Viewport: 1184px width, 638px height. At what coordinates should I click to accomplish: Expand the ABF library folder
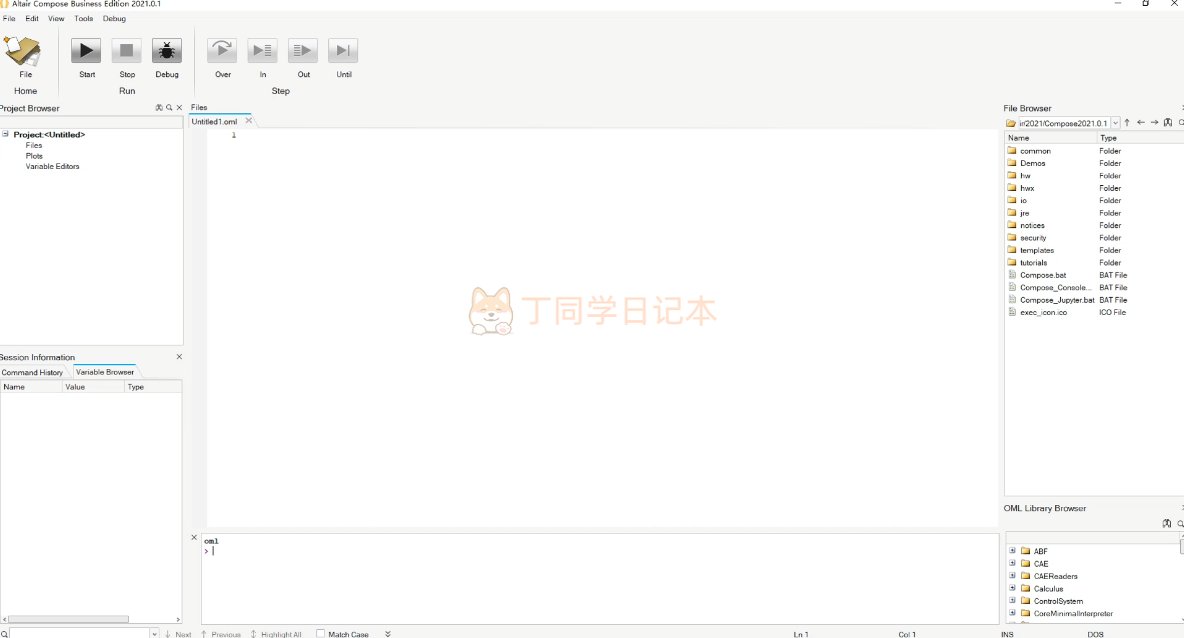1013,550
